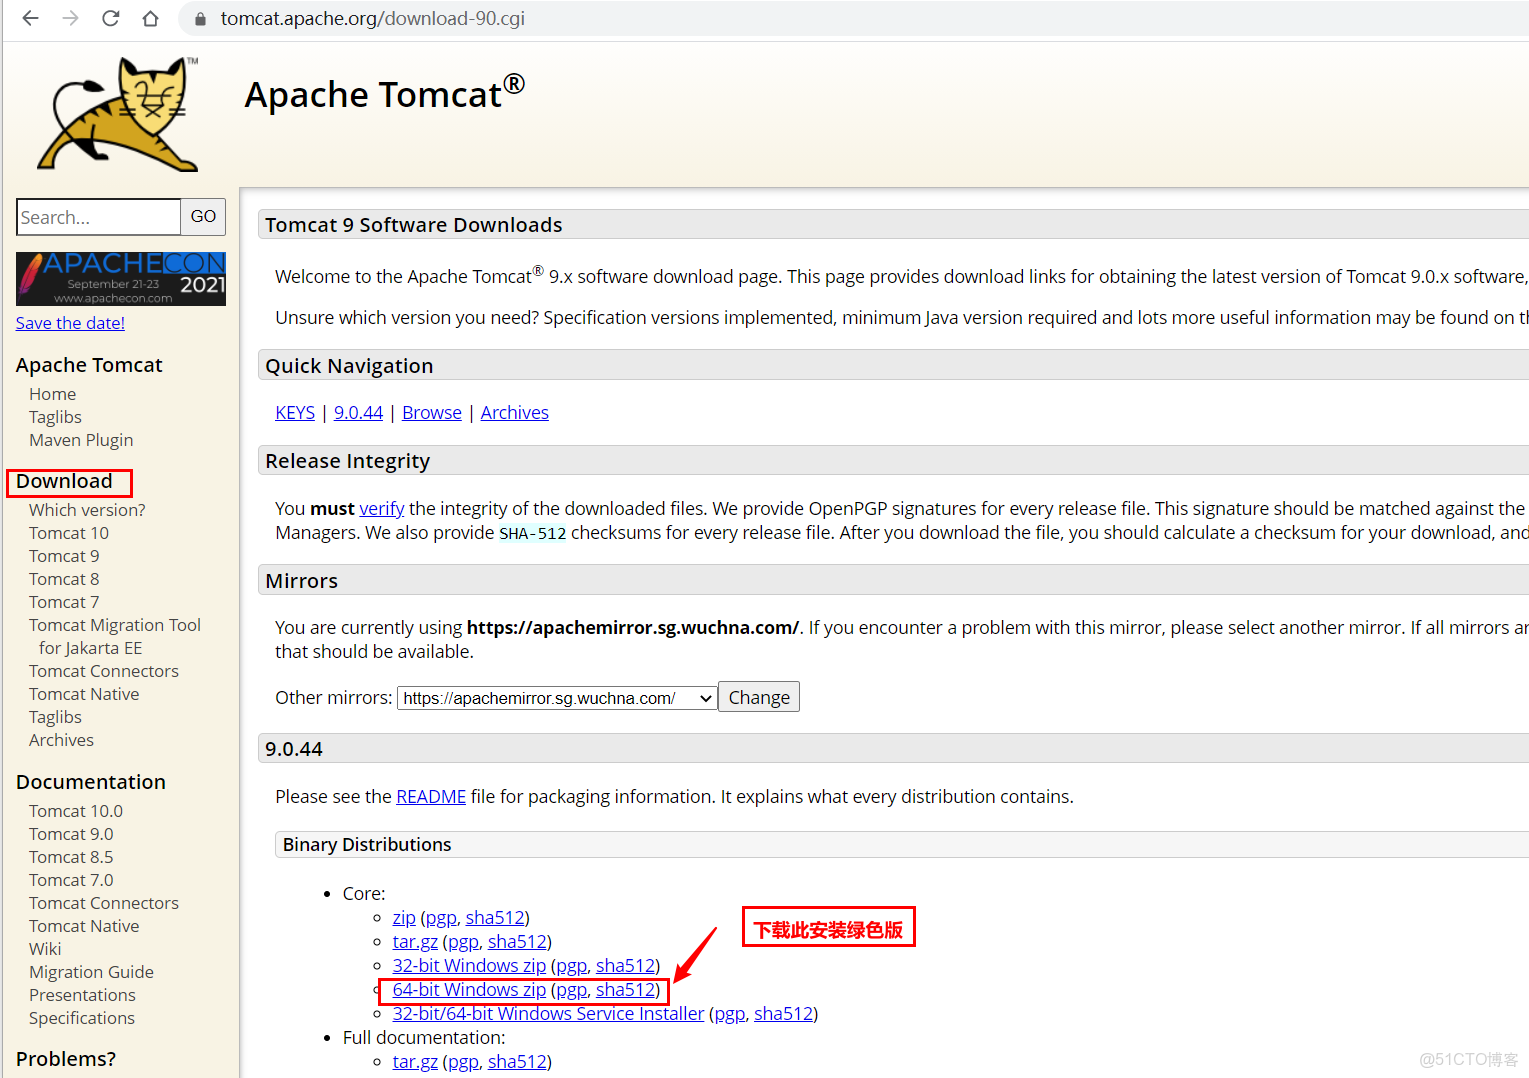Viewport: 1529px width, 1078px height.
Task: Open the ApacheCon 2021 banner image
Action: 121,278
